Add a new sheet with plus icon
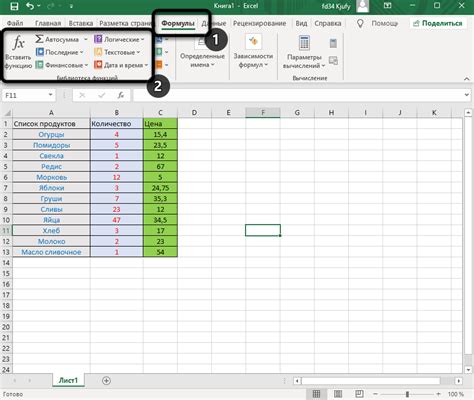Image resolution: width=474 pixels, height=400 pixels. point(106,380)
